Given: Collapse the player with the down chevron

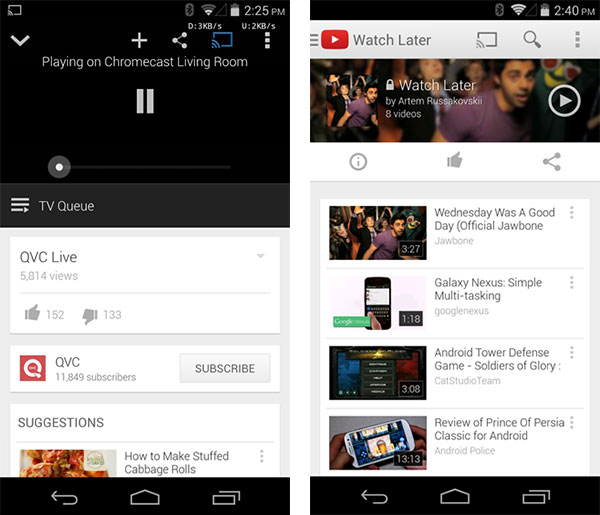Looking at the screenshot, I should [x=20, y=40].
